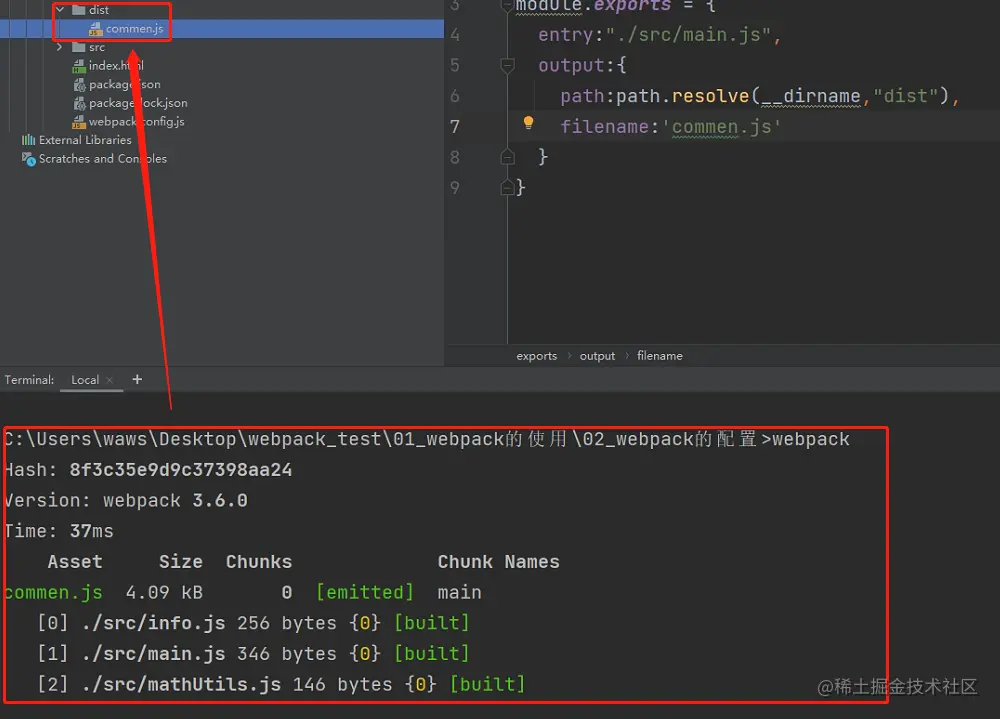Click the webpack.config.js file icon
The image size is (1000, 719).
click(79, 121)
